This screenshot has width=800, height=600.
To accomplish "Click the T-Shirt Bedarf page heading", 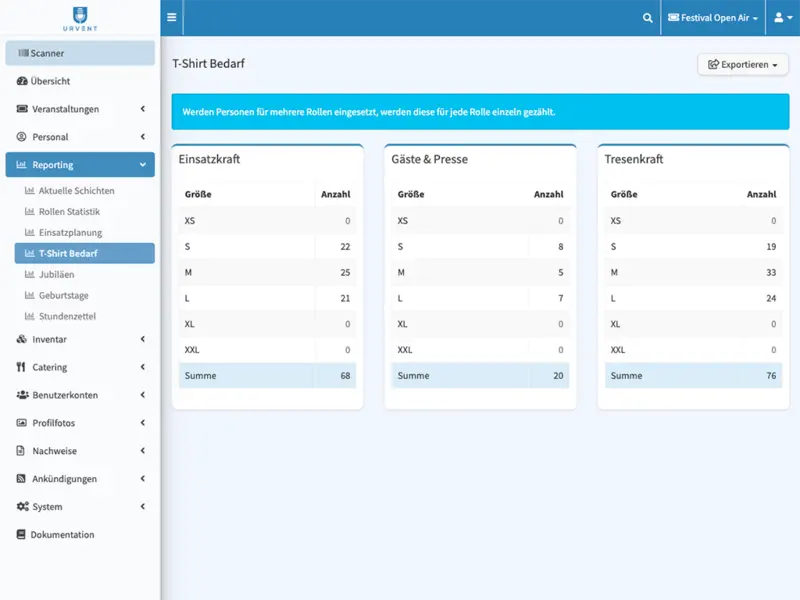I will pyautogui.click(x=209, y=63).
